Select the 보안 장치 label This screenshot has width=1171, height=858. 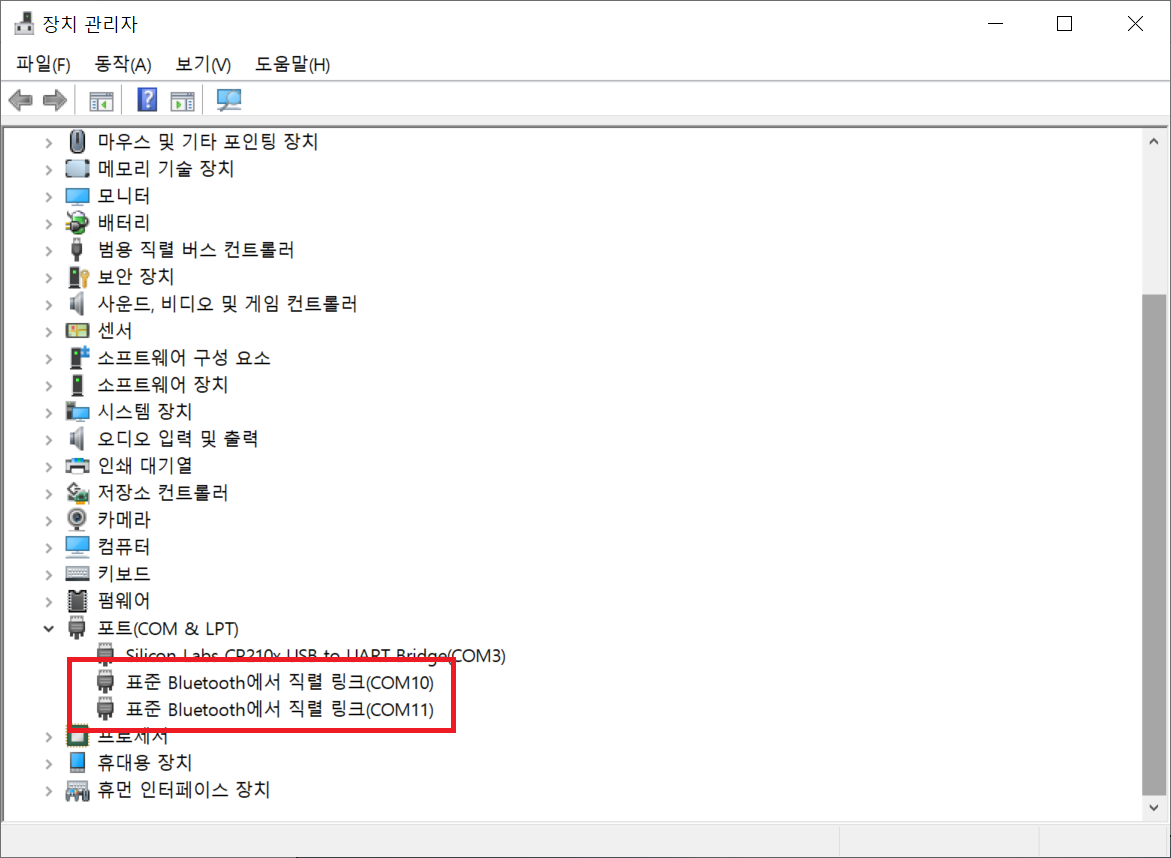[135, 276]
